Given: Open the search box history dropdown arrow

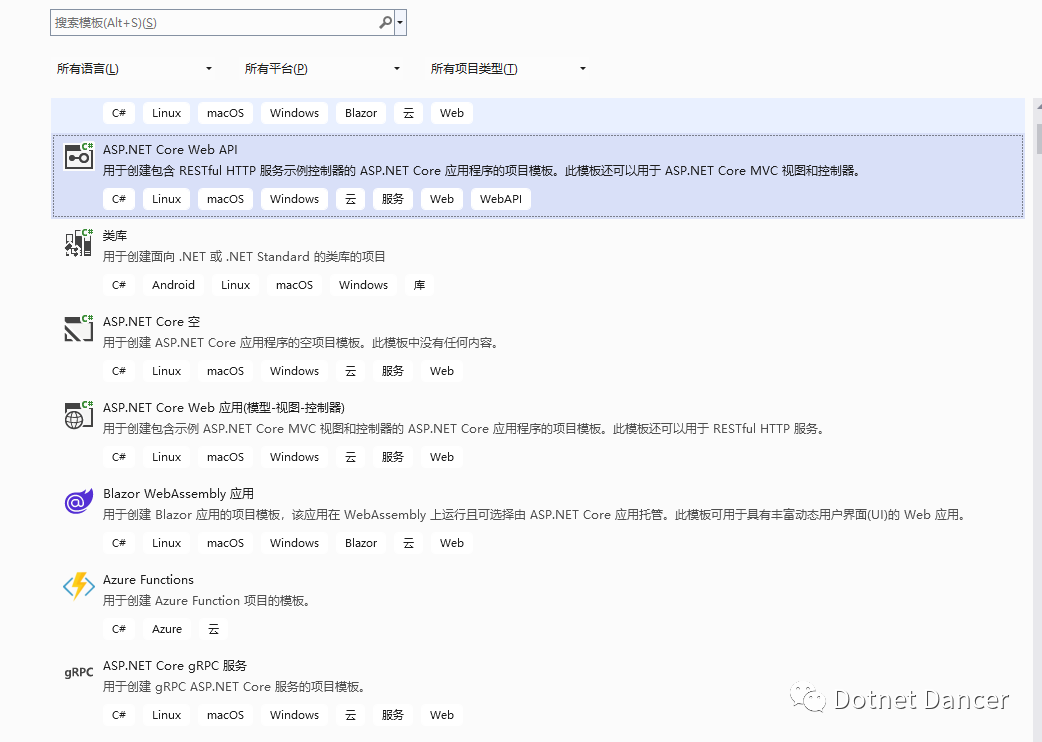Looking at the screenshot, I should [400, 23].
